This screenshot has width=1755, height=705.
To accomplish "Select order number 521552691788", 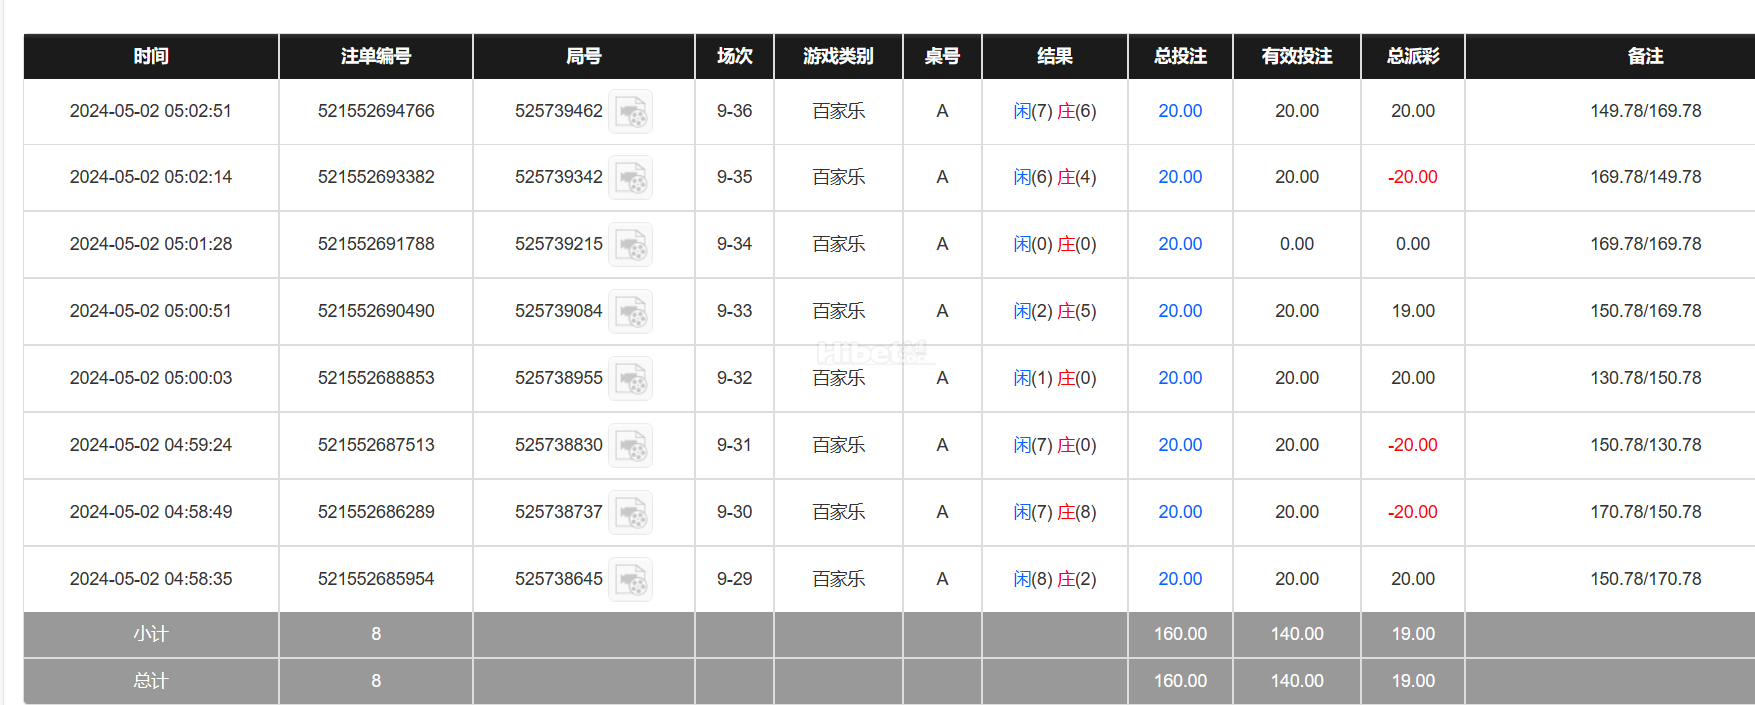I will 376,244.
